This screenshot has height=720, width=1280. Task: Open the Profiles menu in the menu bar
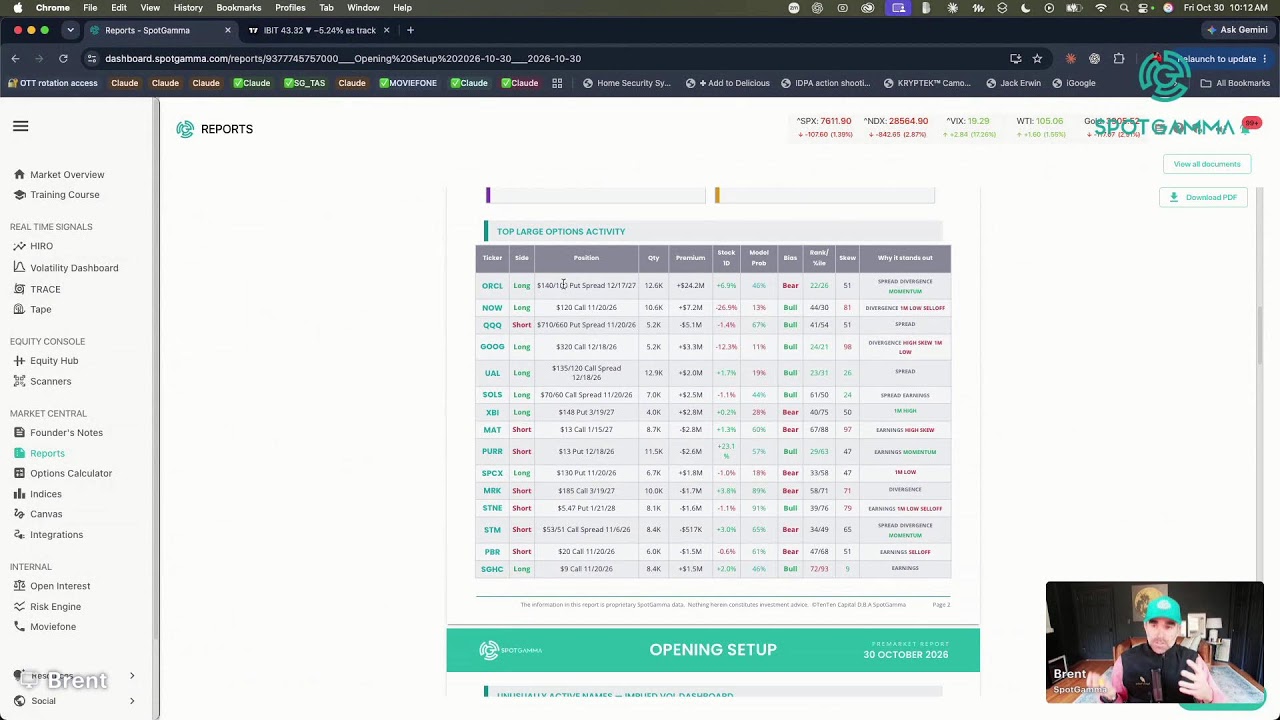point(290,8)
